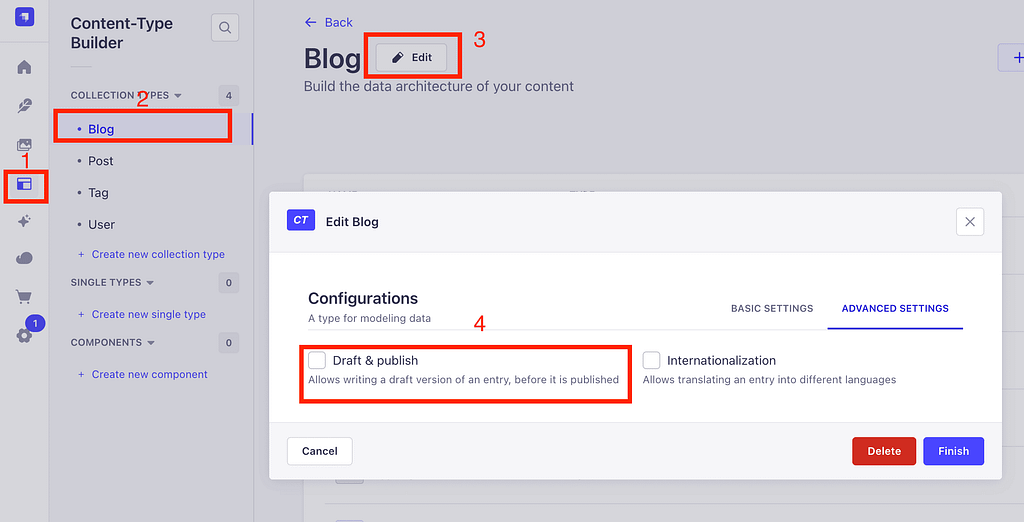
Task: Collapse the Single Types section
Action: tap(112, 282)
